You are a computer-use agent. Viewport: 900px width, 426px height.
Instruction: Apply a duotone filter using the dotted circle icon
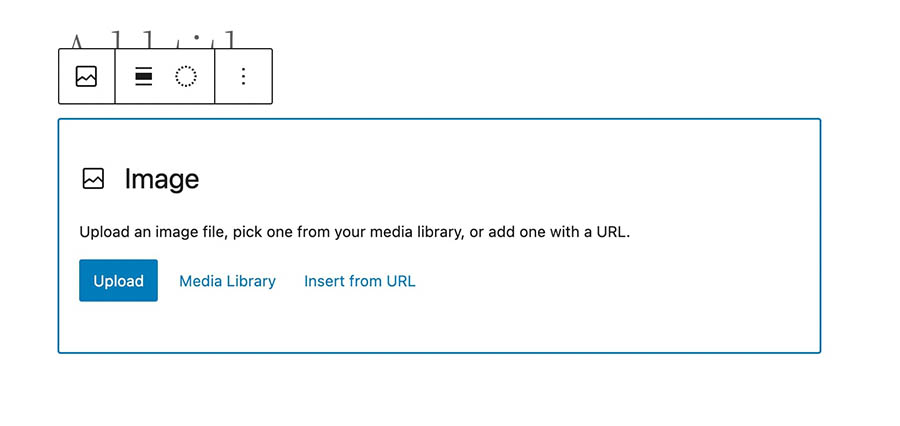click(185, 76)
